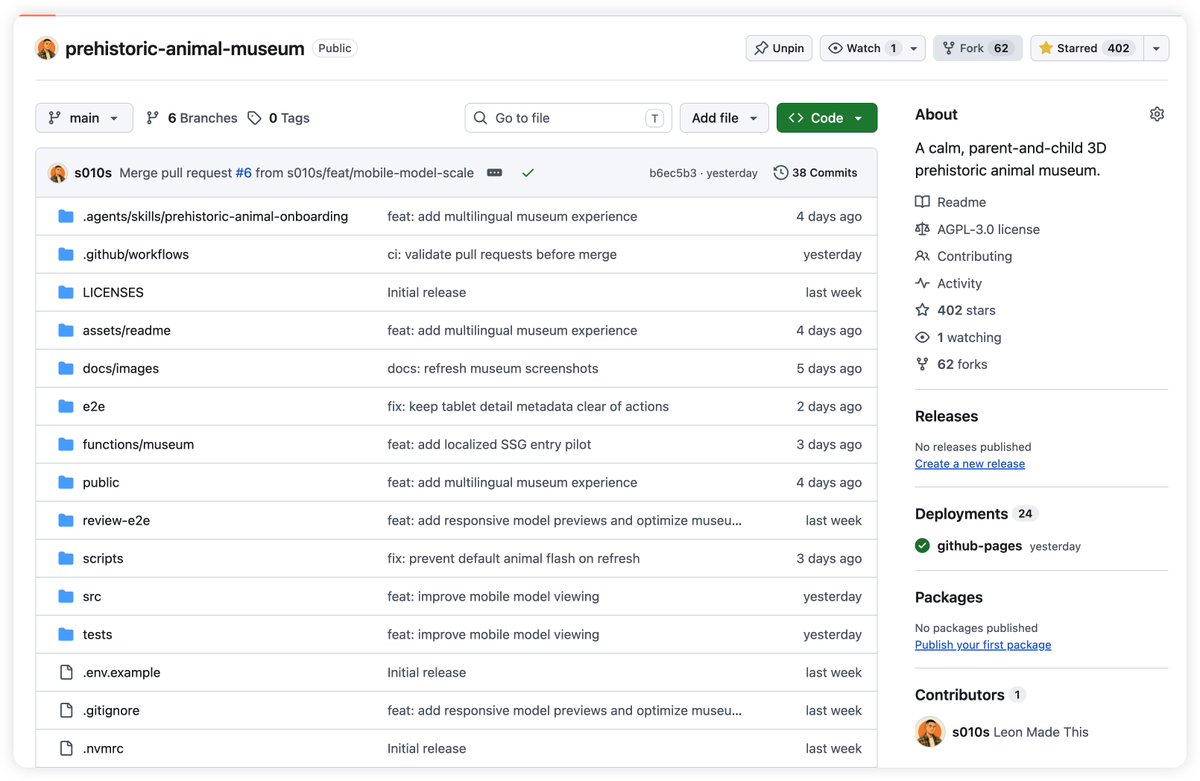Image resolution: width=1200 pixels, height=781 pixels.
Task: Open the 38 Commits history
Action: [815, 173]
